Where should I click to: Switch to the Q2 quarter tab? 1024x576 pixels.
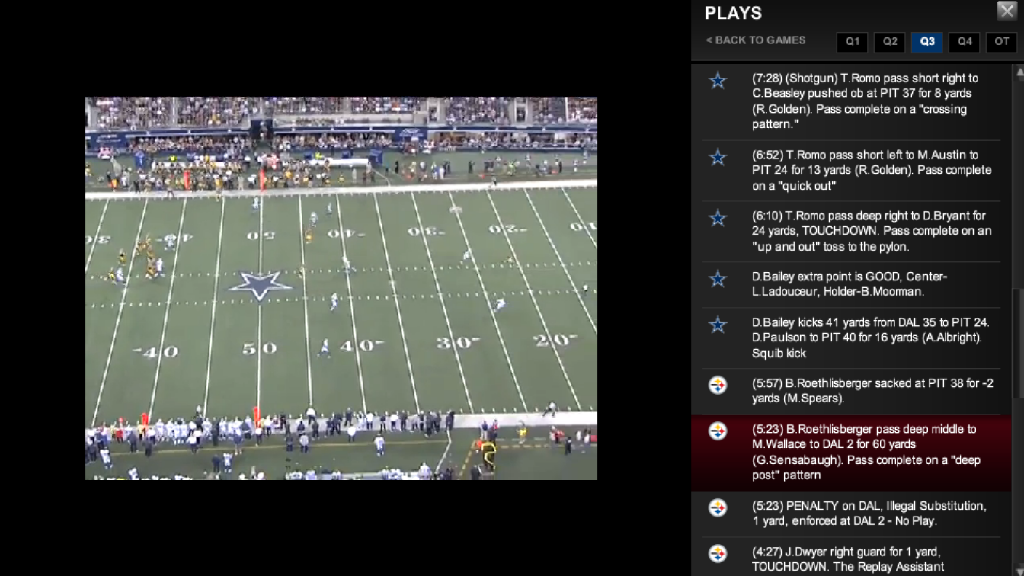tap(889, 42)
